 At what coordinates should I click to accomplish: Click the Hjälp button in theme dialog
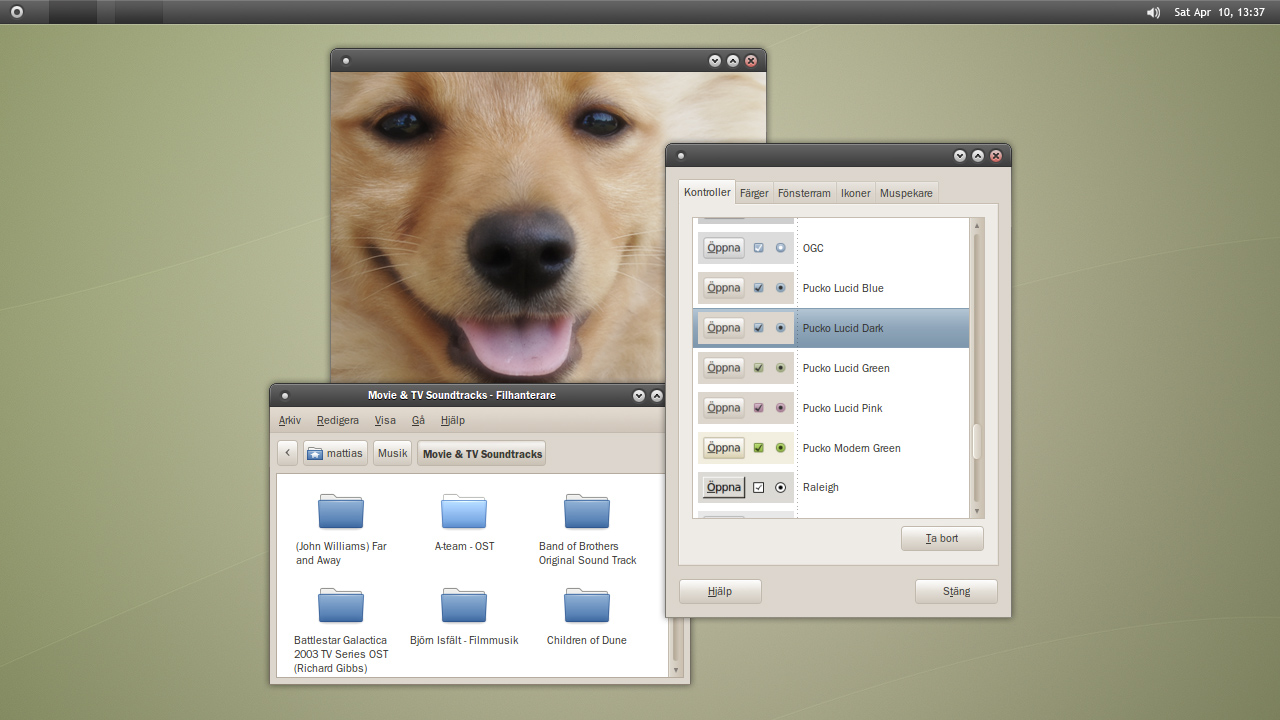point(720,591)
